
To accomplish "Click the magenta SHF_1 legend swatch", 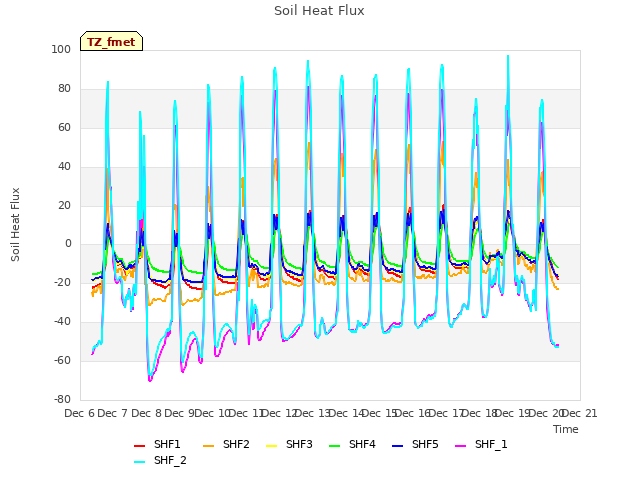I will click(460, 446).
